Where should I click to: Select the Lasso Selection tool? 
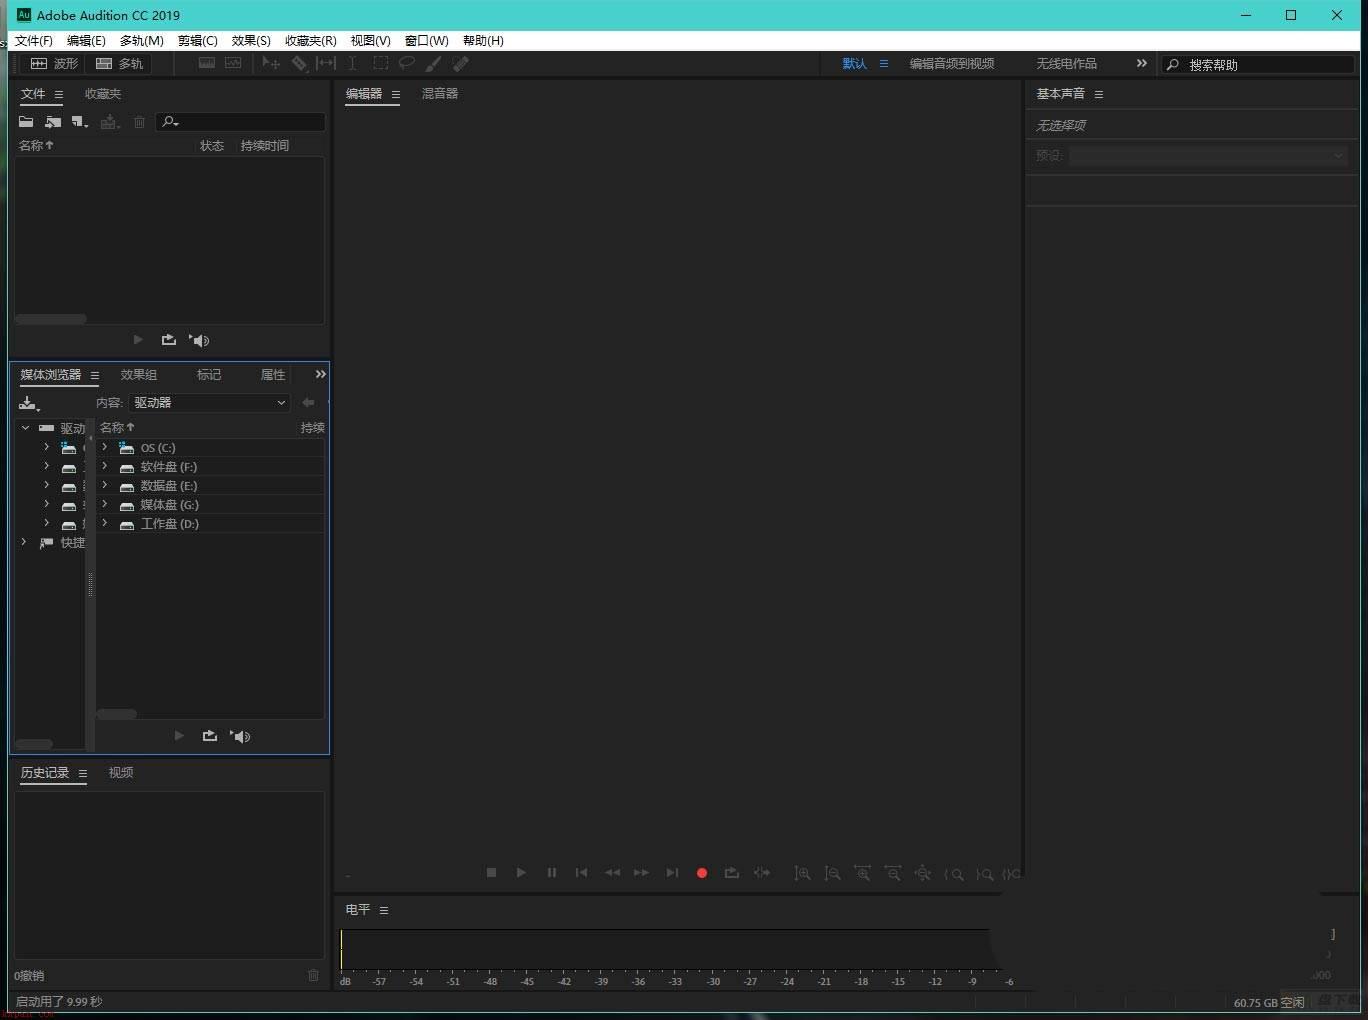(x=407, y=63)
